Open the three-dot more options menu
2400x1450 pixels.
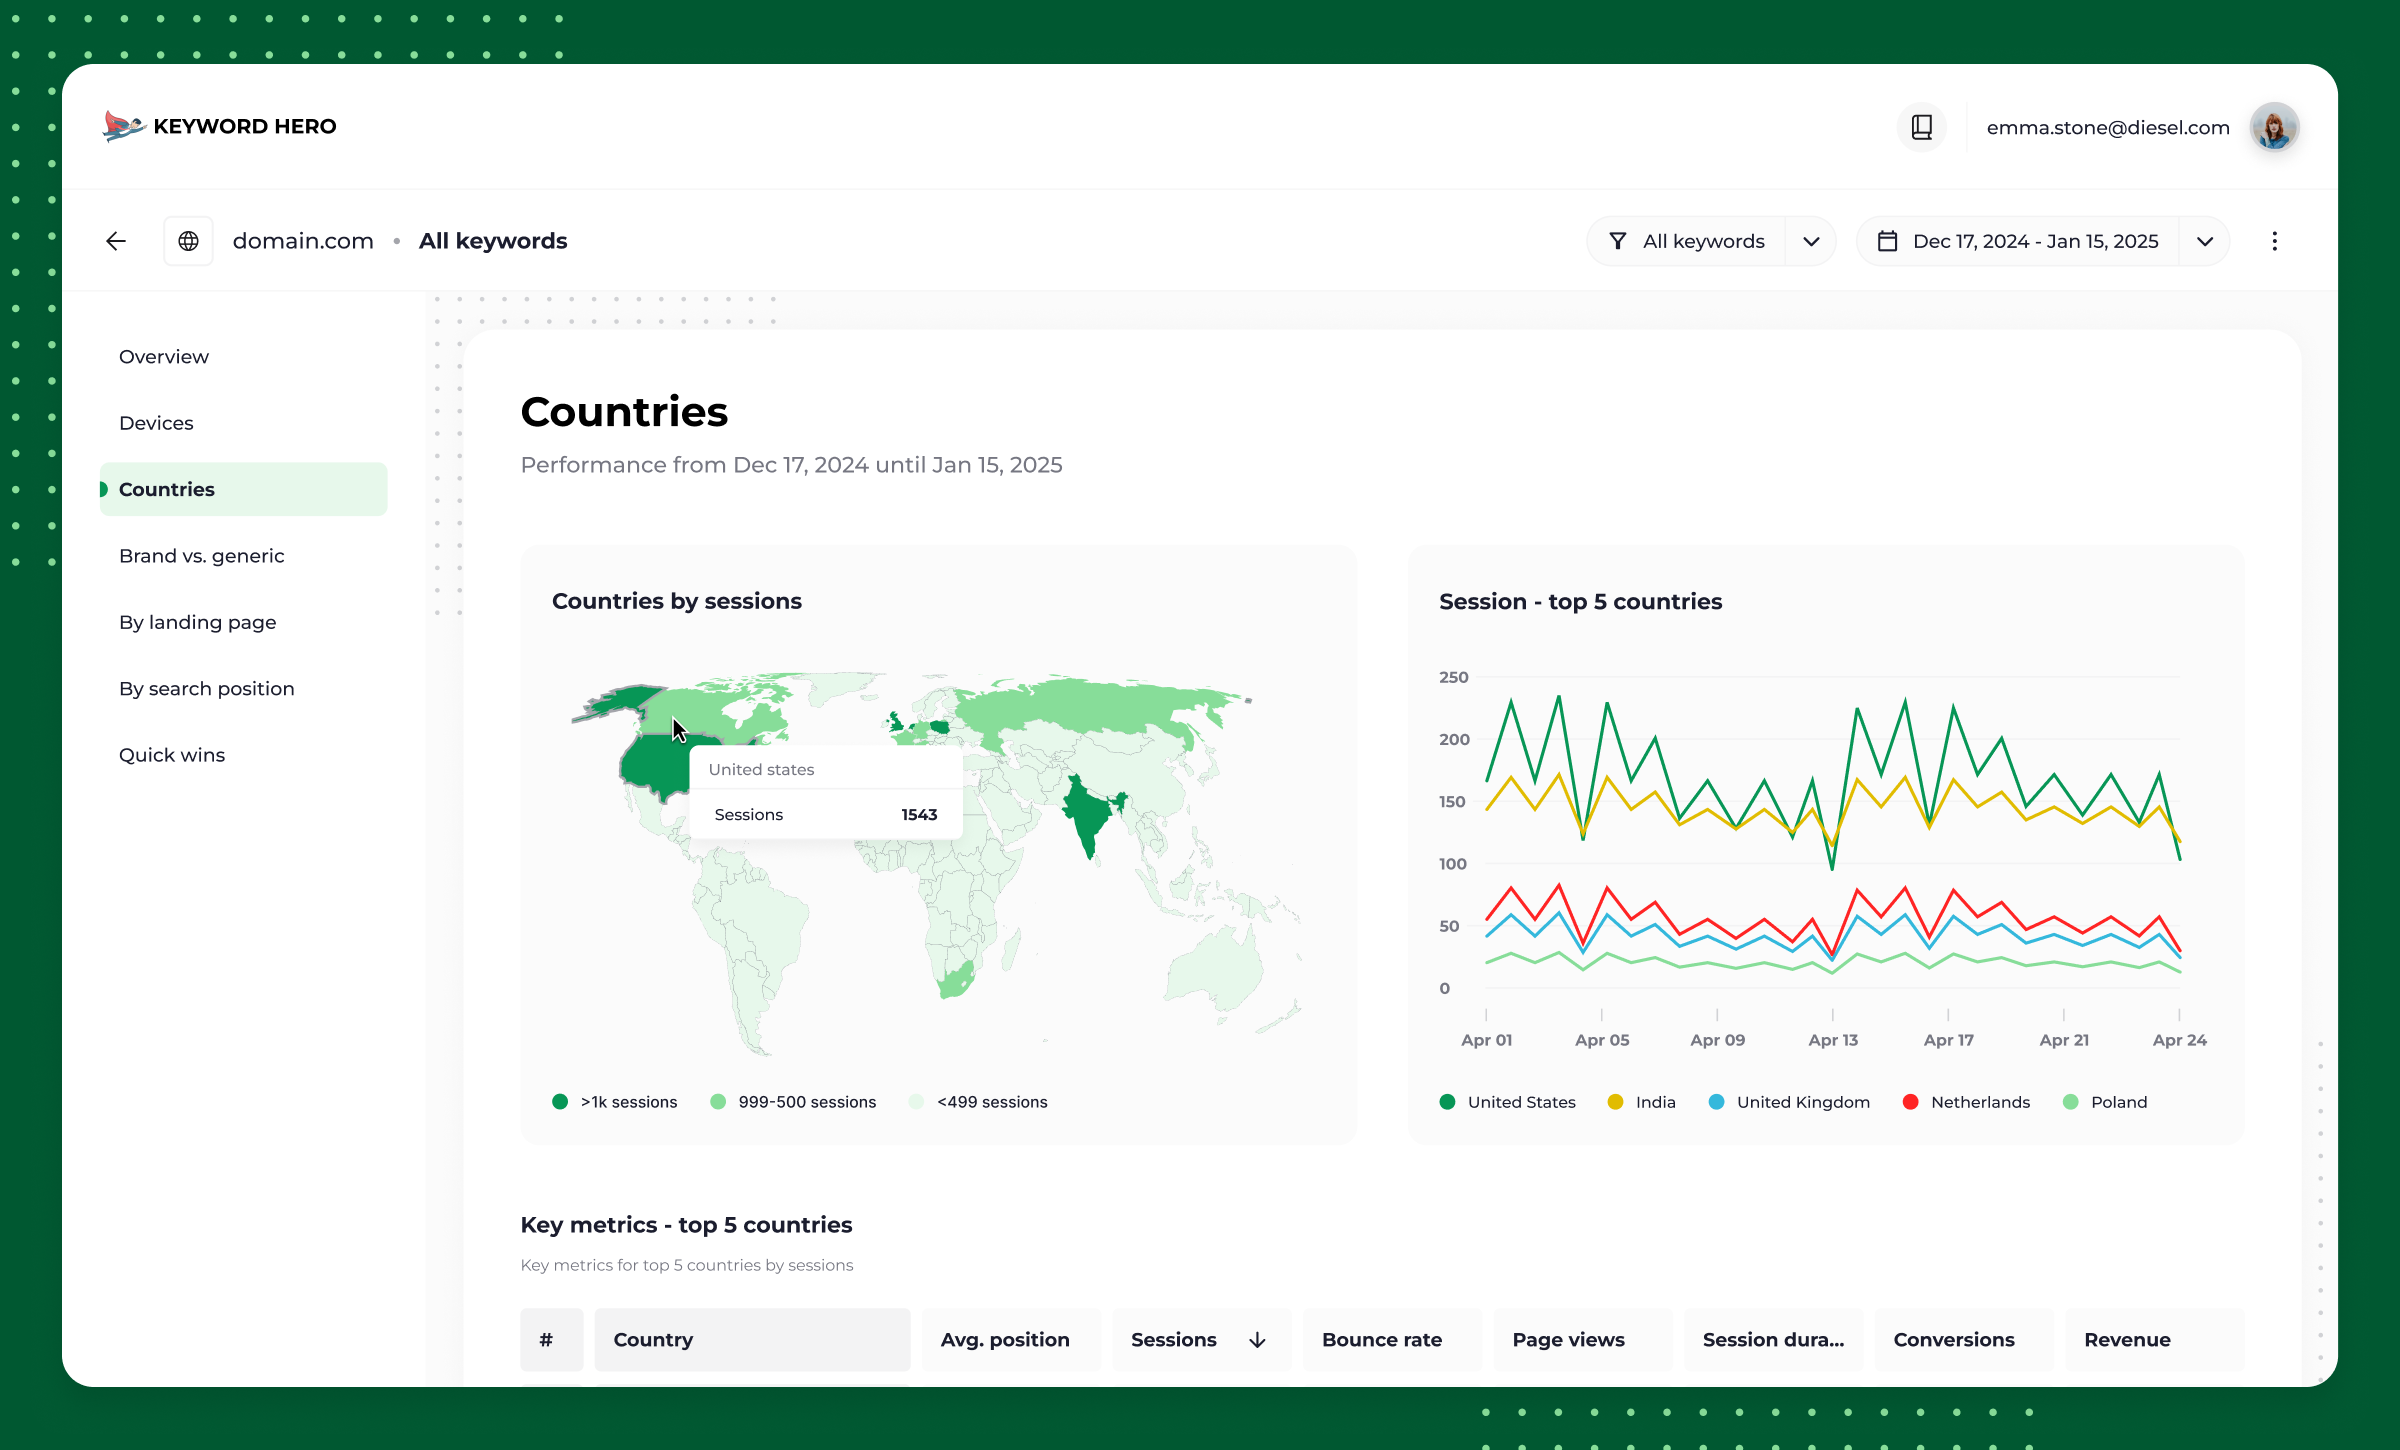click(x=2274, y=241)
